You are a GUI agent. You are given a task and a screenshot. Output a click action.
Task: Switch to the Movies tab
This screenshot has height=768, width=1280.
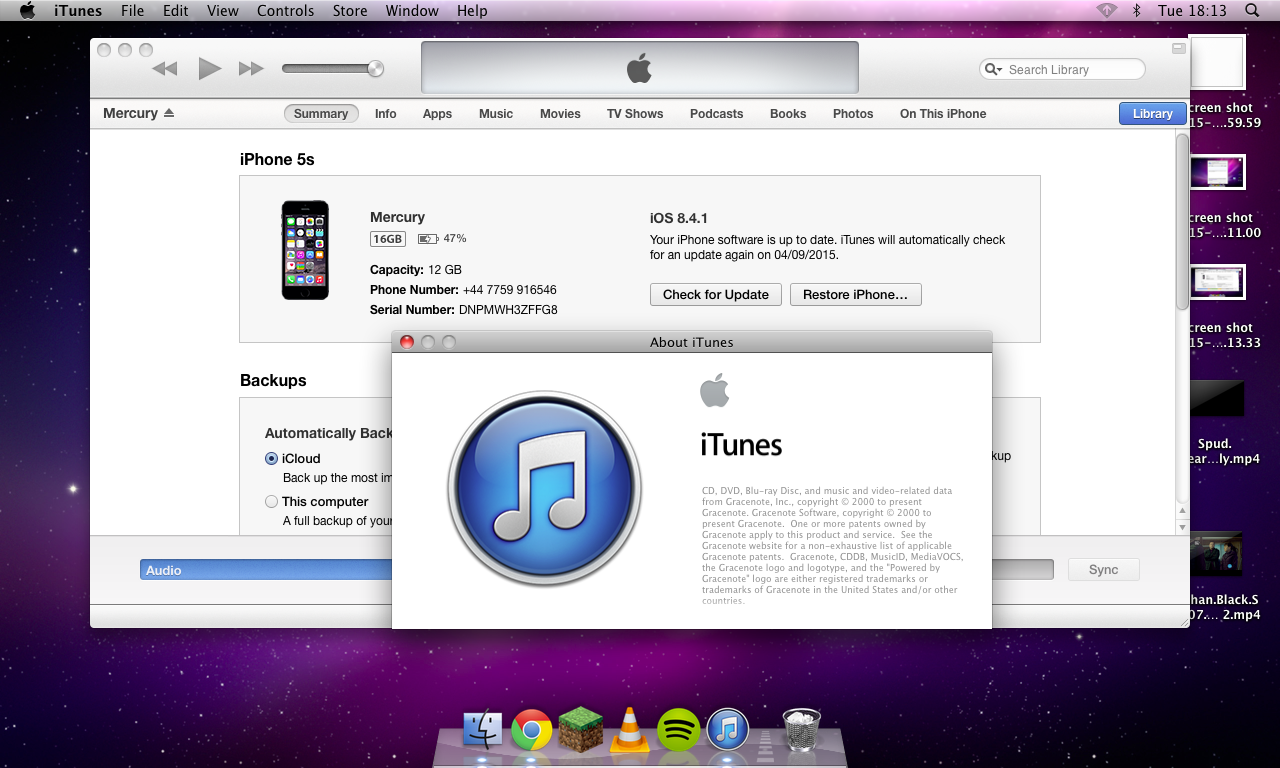pos(560,114)
